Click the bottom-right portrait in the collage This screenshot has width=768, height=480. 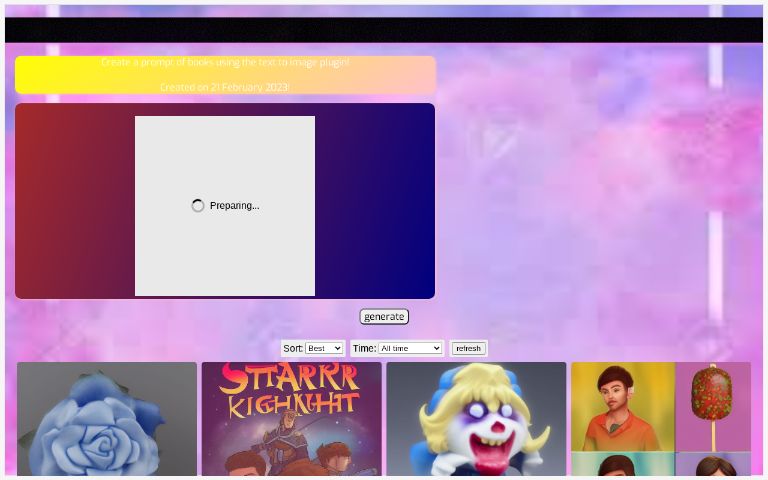(x=713, y=465)
